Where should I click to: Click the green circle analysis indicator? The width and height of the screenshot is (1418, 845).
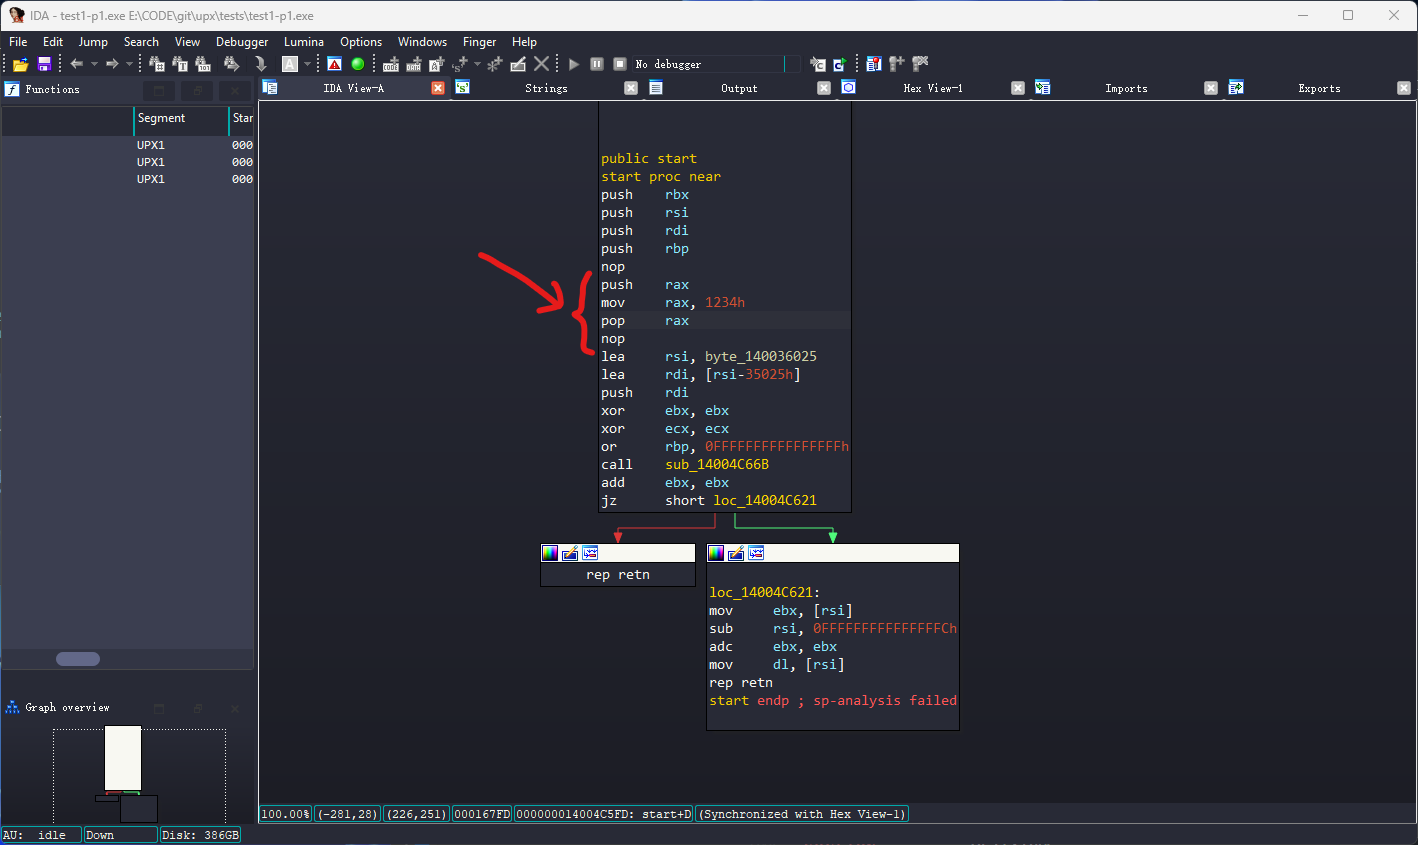coord(358,64)
